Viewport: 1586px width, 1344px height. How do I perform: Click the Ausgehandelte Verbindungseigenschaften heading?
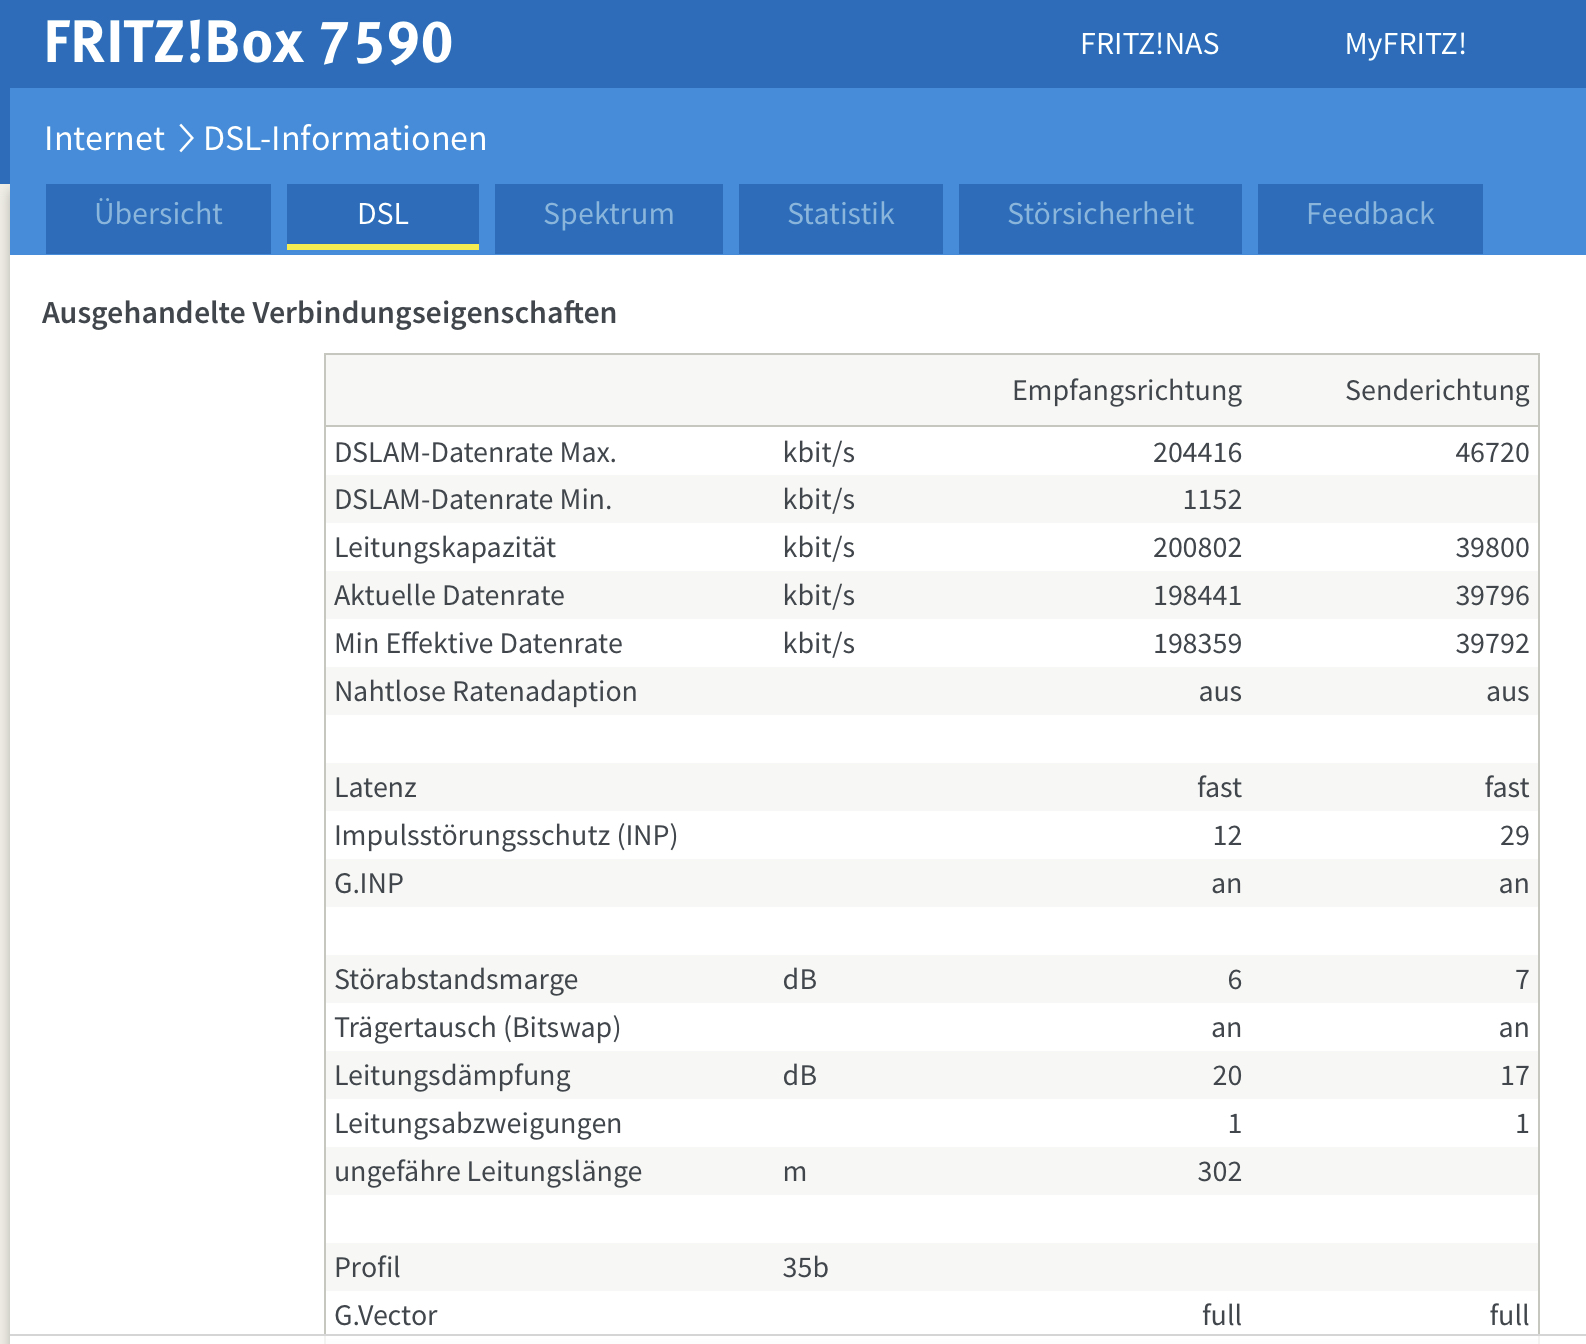[x=329, y=313]
